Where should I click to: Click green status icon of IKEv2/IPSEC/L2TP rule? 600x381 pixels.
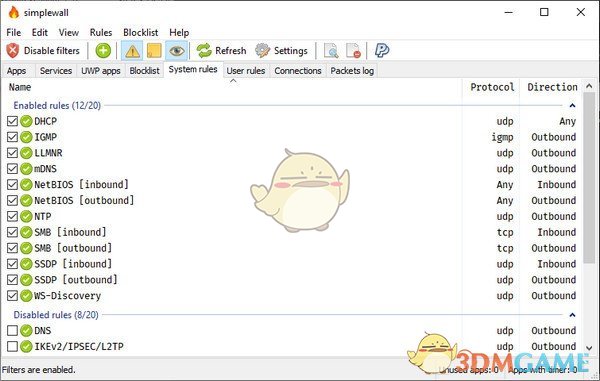point(26,347)
